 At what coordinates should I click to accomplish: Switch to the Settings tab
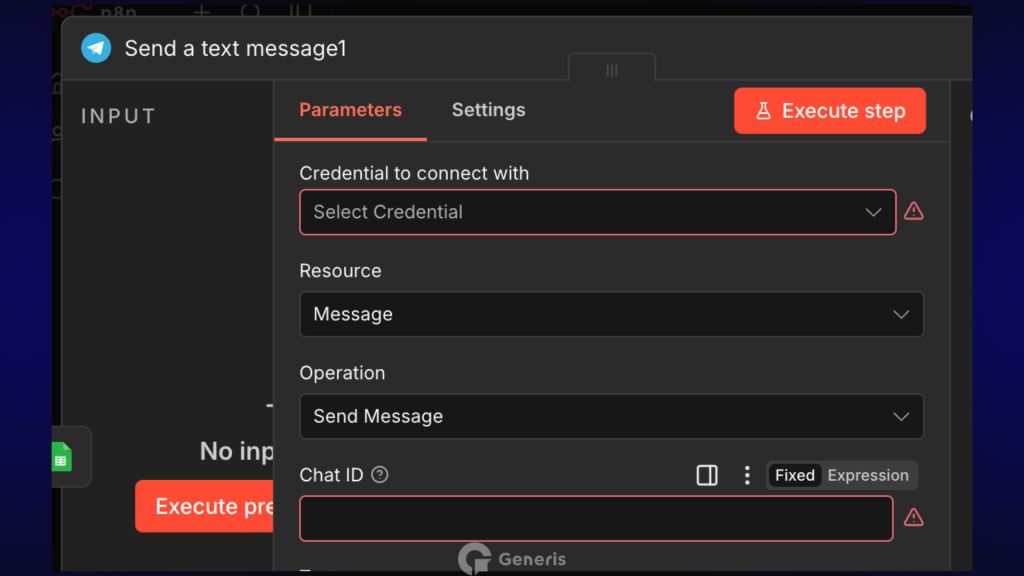488,110
